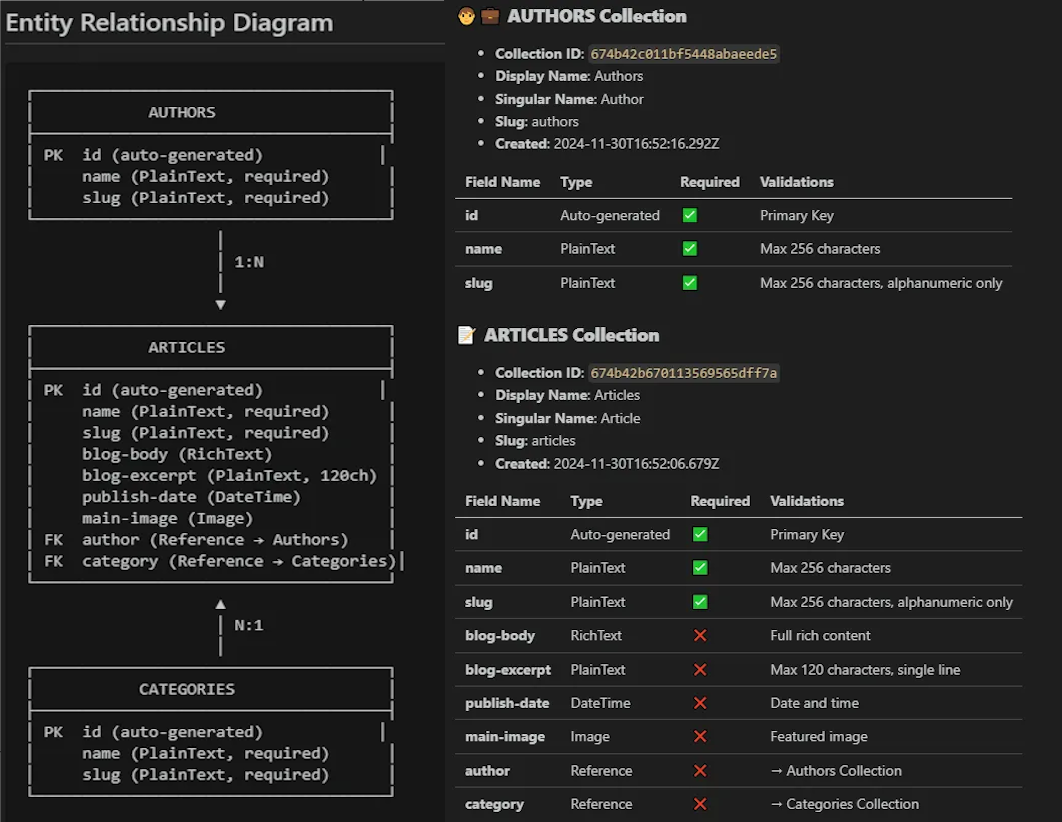Click the N:1 up arrow above CATEGORIES box
This screenshot has width=1062, height=822.
220,604
